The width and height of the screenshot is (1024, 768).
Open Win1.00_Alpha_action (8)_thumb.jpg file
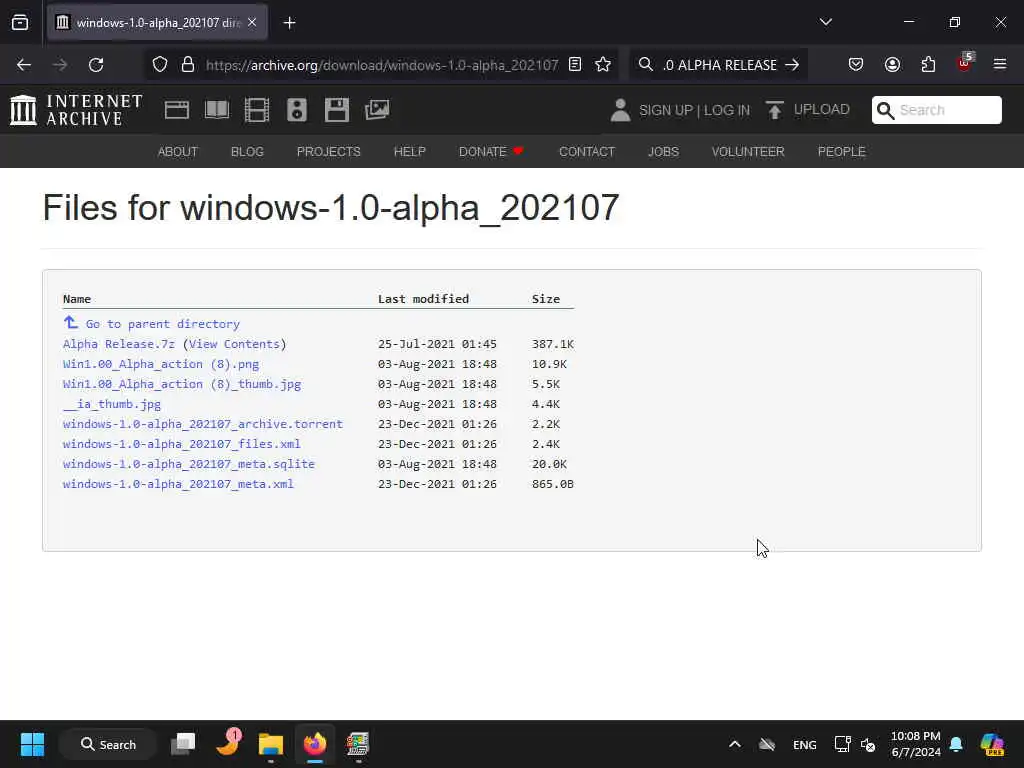click(182, 384)
